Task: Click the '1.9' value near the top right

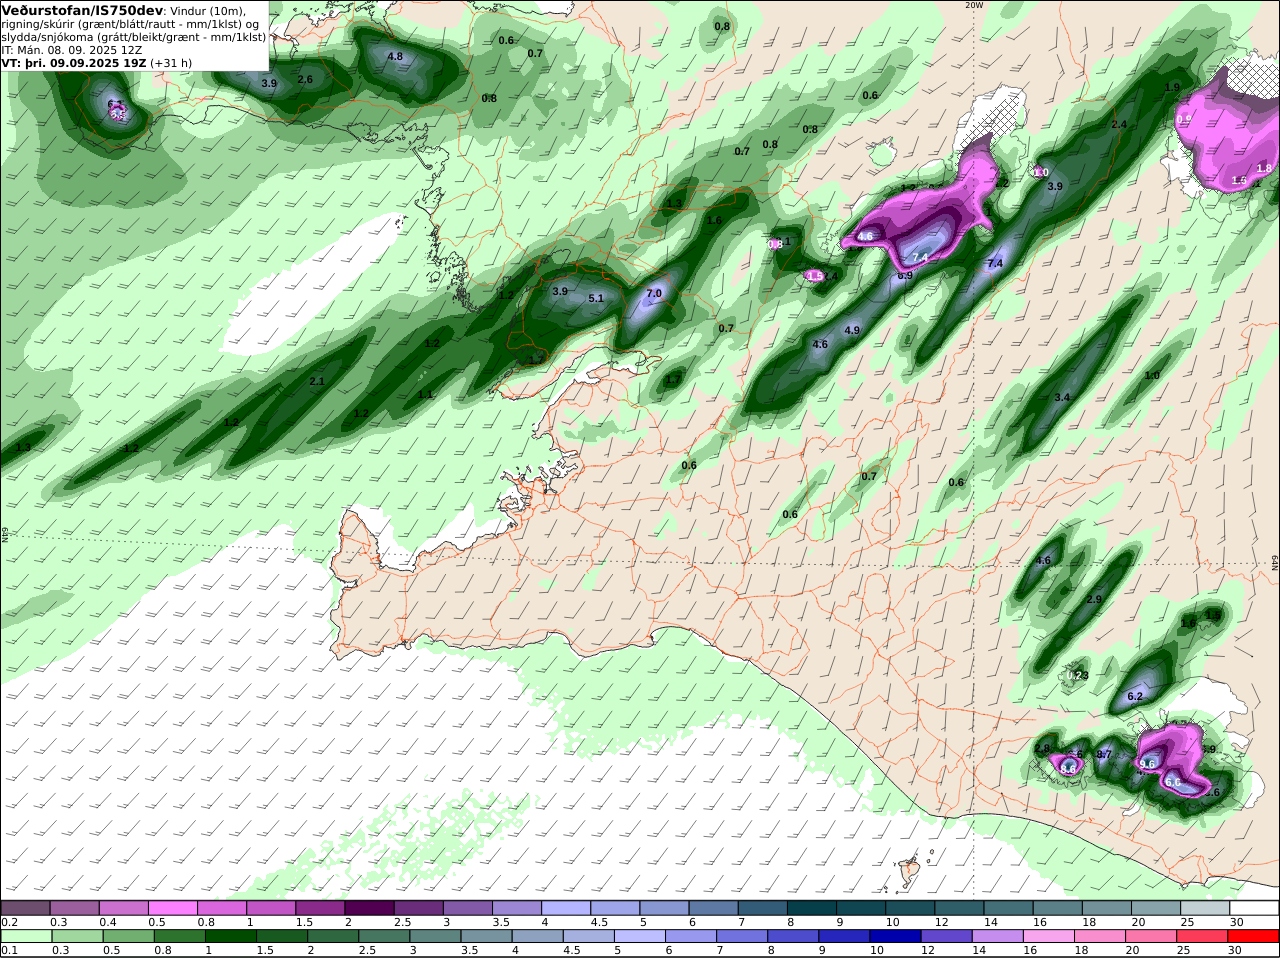Action: point(1173,88)
